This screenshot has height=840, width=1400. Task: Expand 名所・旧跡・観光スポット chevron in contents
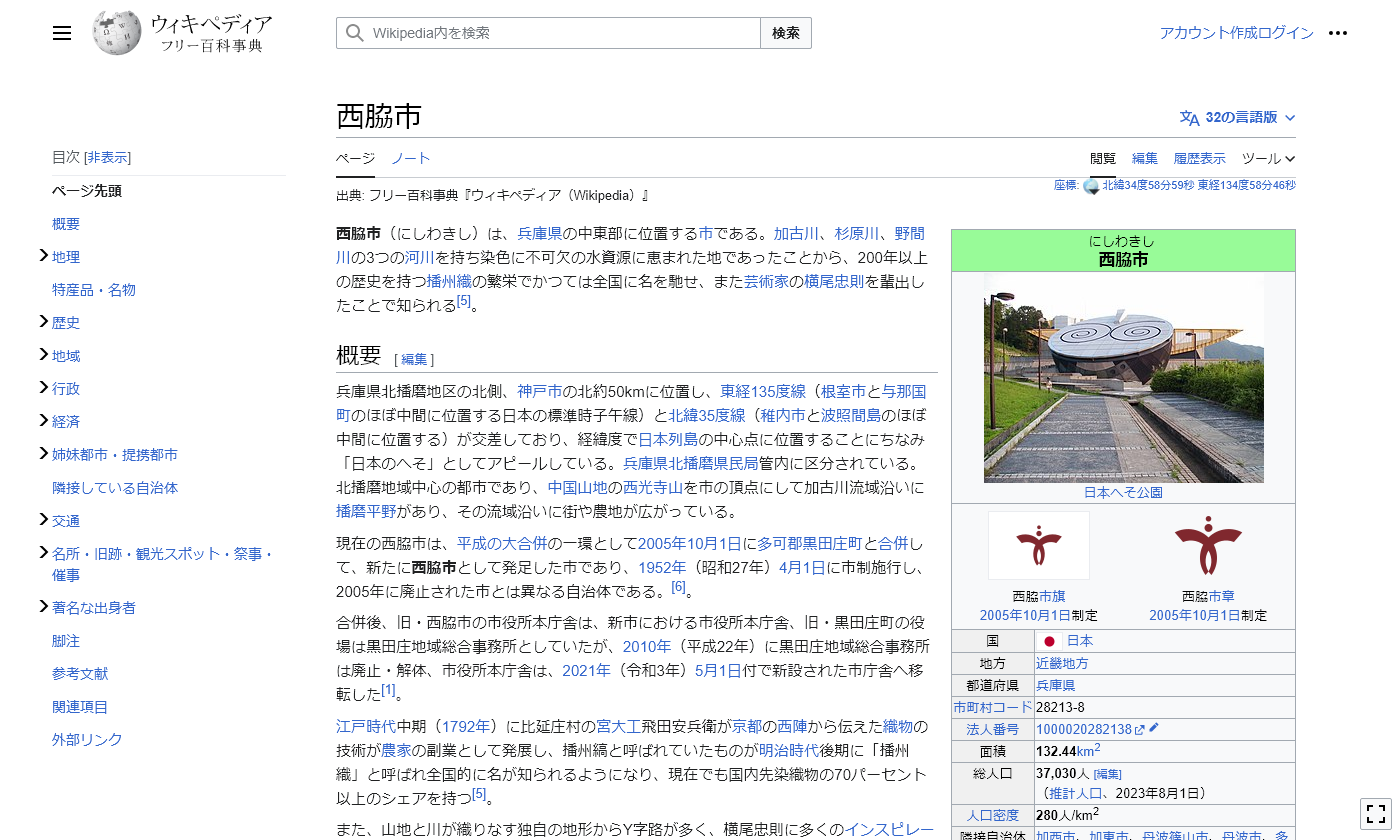point(43,553)
